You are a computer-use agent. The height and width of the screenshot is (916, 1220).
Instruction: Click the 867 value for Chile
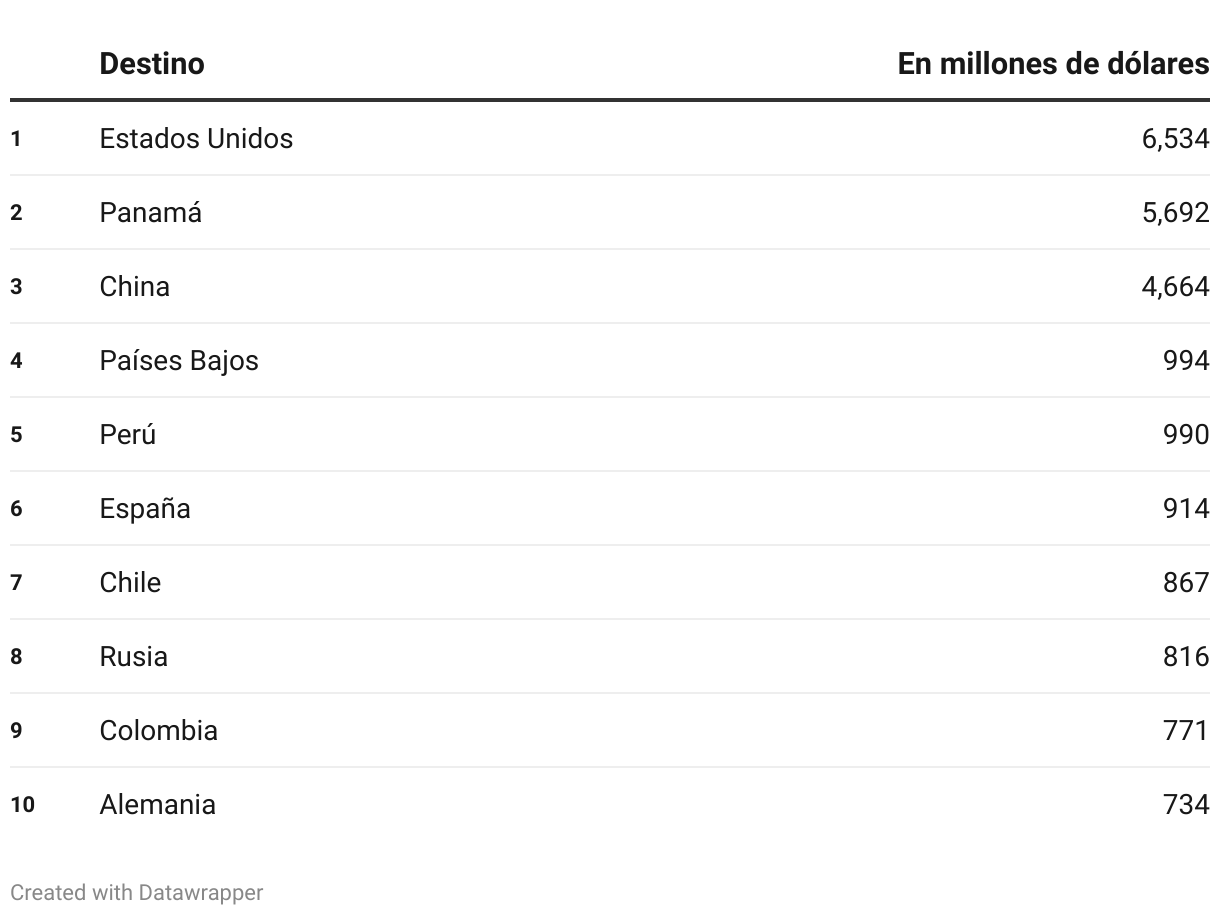point(1186,582)
